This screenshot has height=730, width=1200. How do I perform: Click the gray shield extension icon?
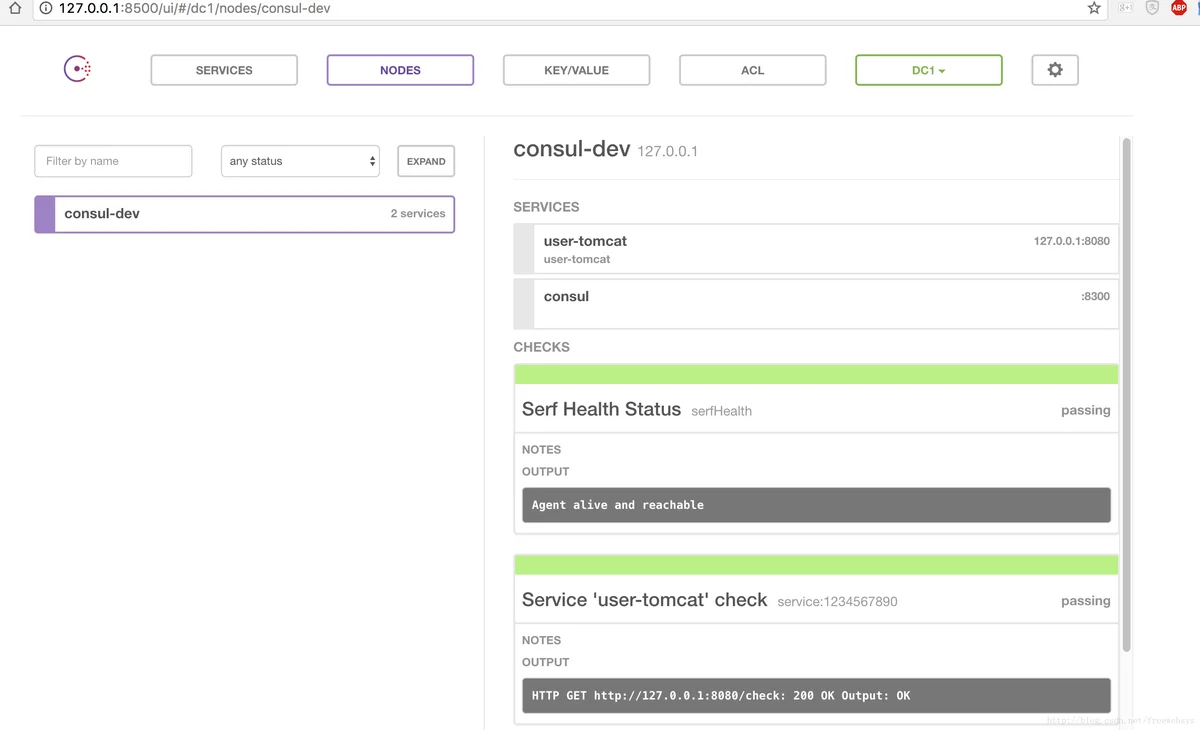pyautogui.click(x=1152, y=8)
